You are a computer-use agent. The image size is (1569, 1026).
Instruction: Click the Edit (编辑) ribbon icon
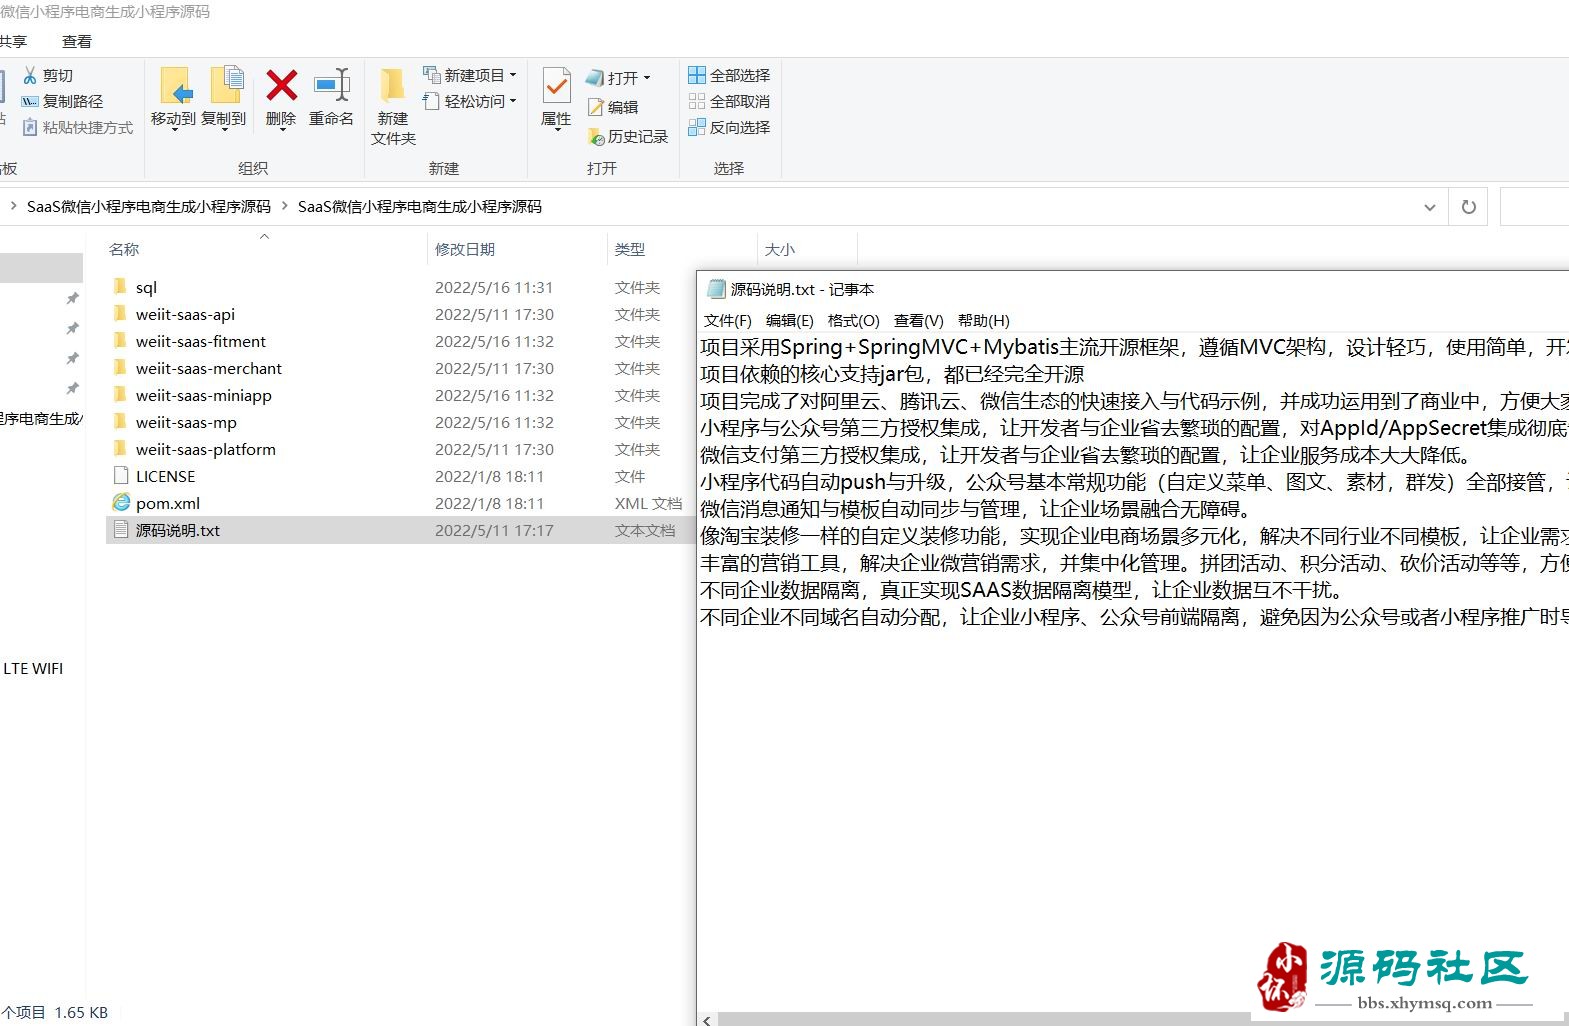click(x=596, y=107)
